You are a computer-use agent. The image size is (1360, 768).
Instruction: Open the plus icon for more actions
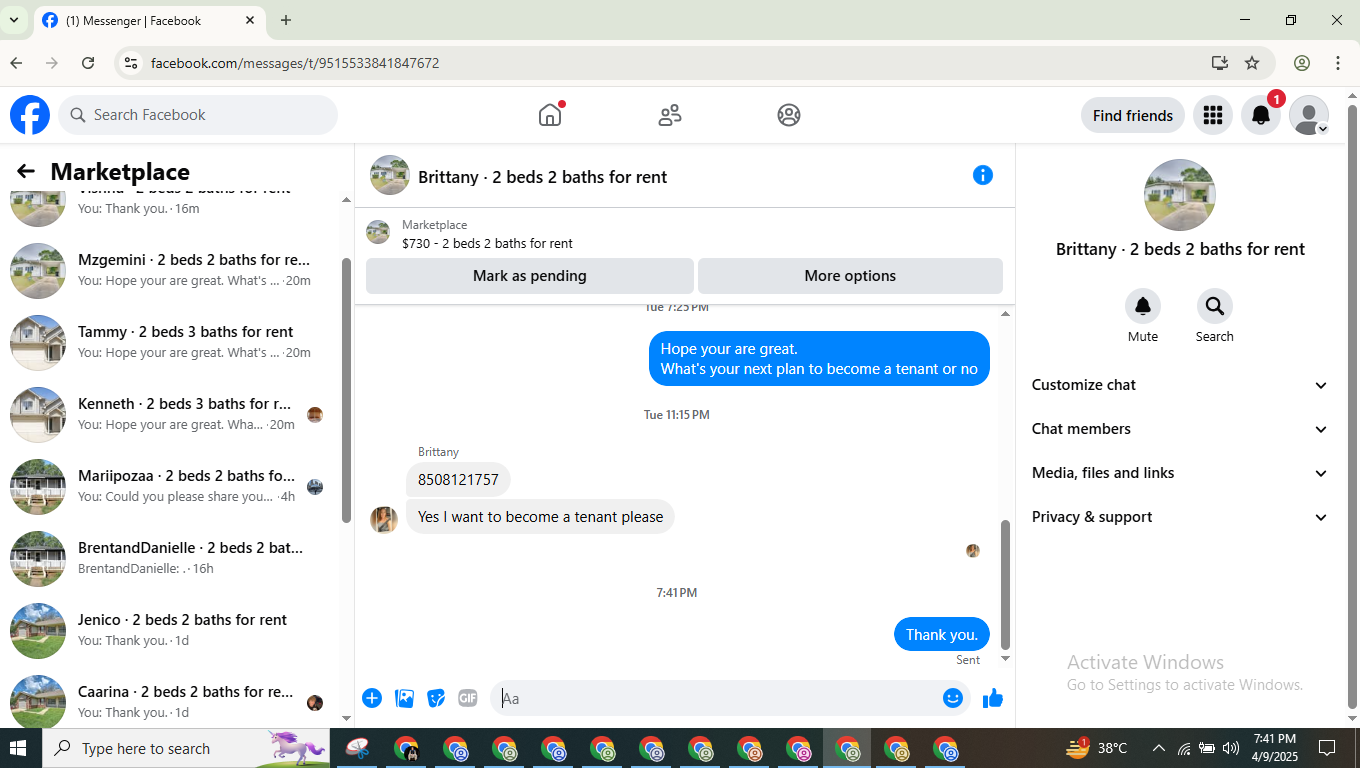pos(372,698)
